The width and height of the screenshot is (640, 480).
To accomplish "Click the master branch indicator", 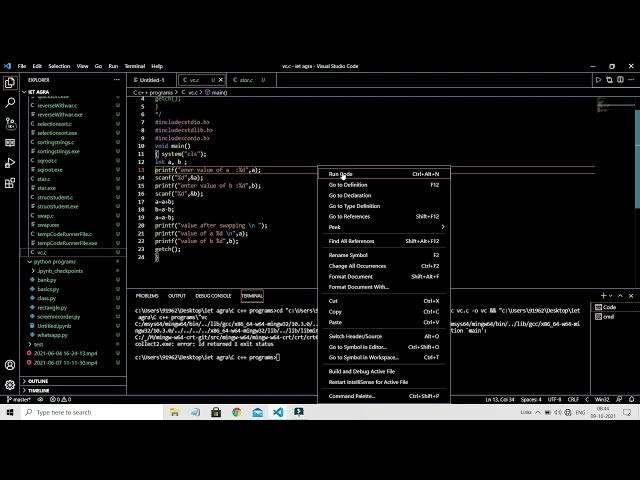I will [x=19, y=399].
